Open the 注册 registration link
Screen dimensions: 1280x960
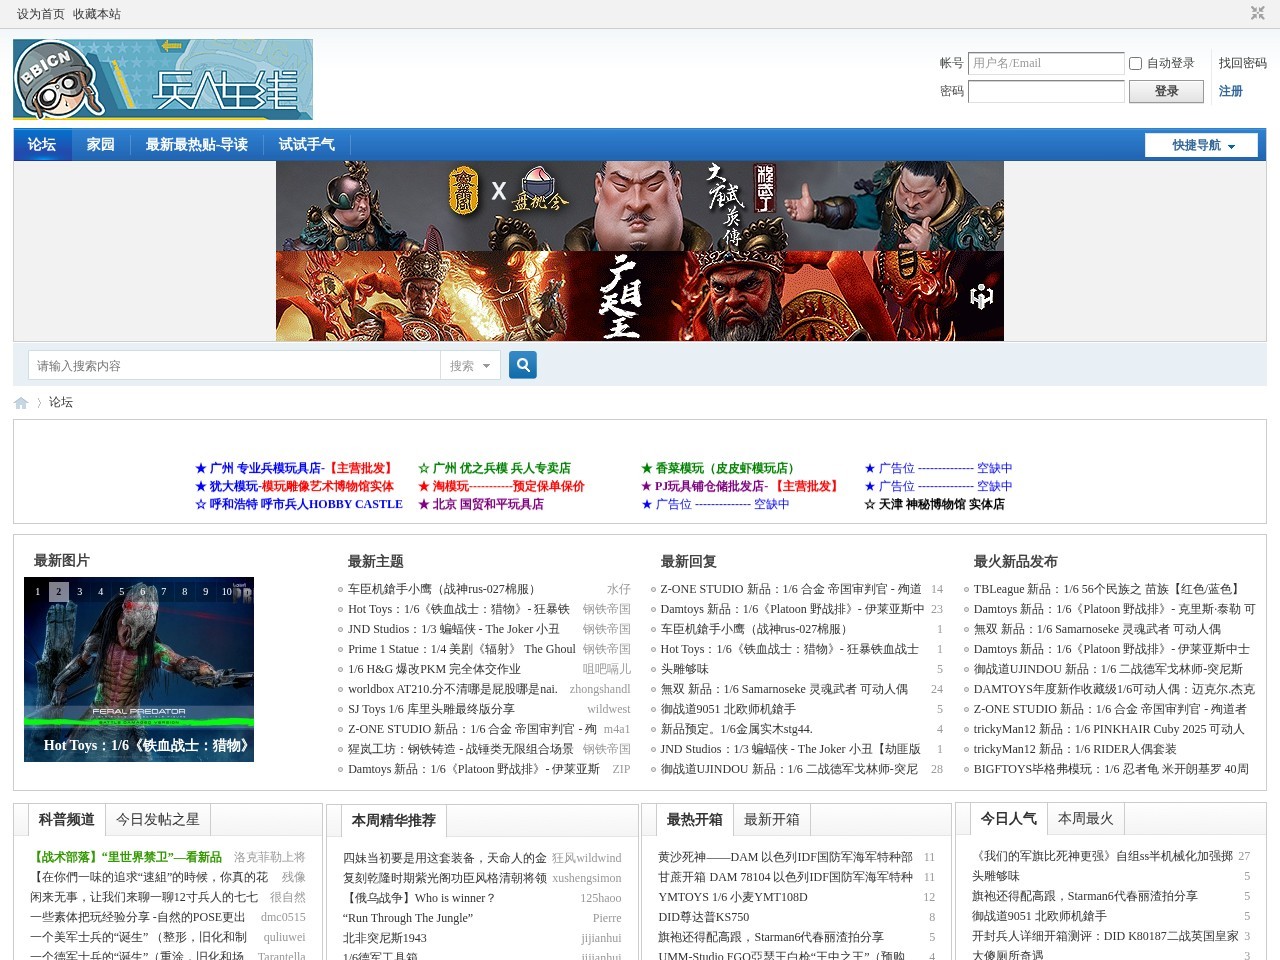click(1229, 91)
